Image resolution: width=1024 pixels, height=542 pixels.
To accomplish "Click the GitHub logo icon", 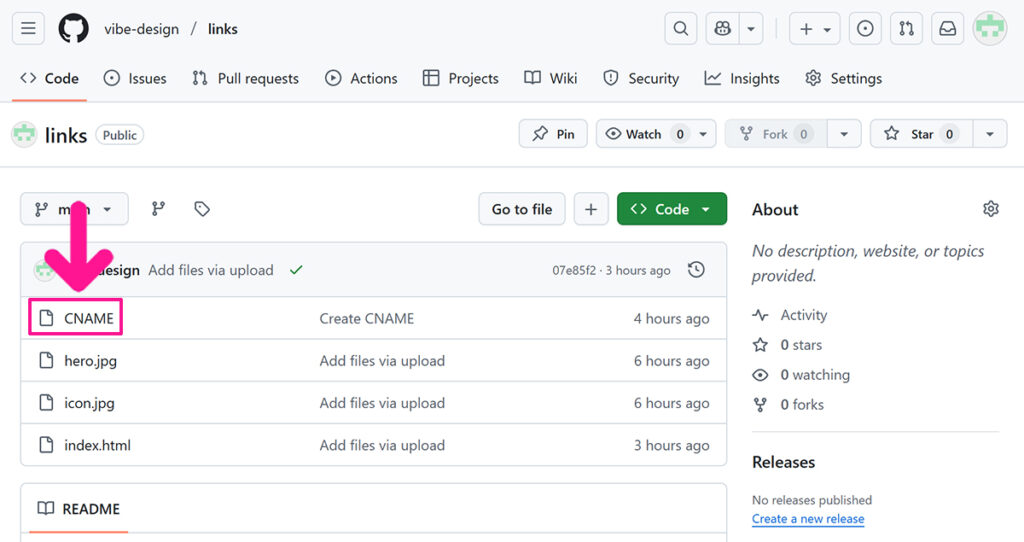I will (x=73, y=29).
